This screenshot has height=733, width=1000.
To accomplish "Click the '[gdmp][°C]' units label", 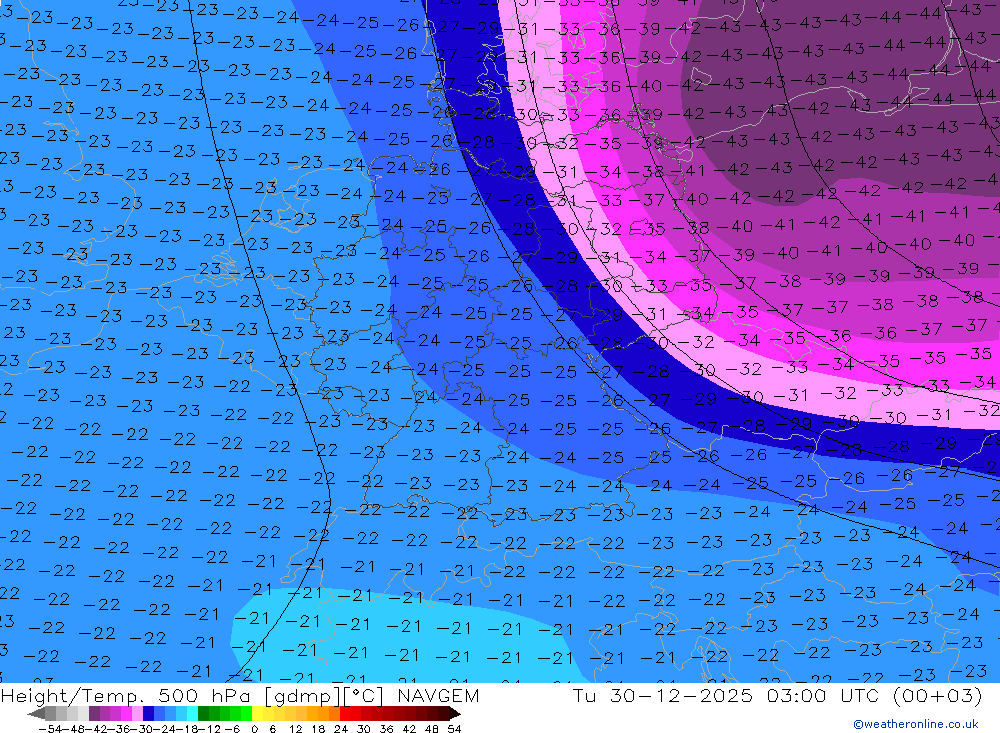I will [325, 697].
